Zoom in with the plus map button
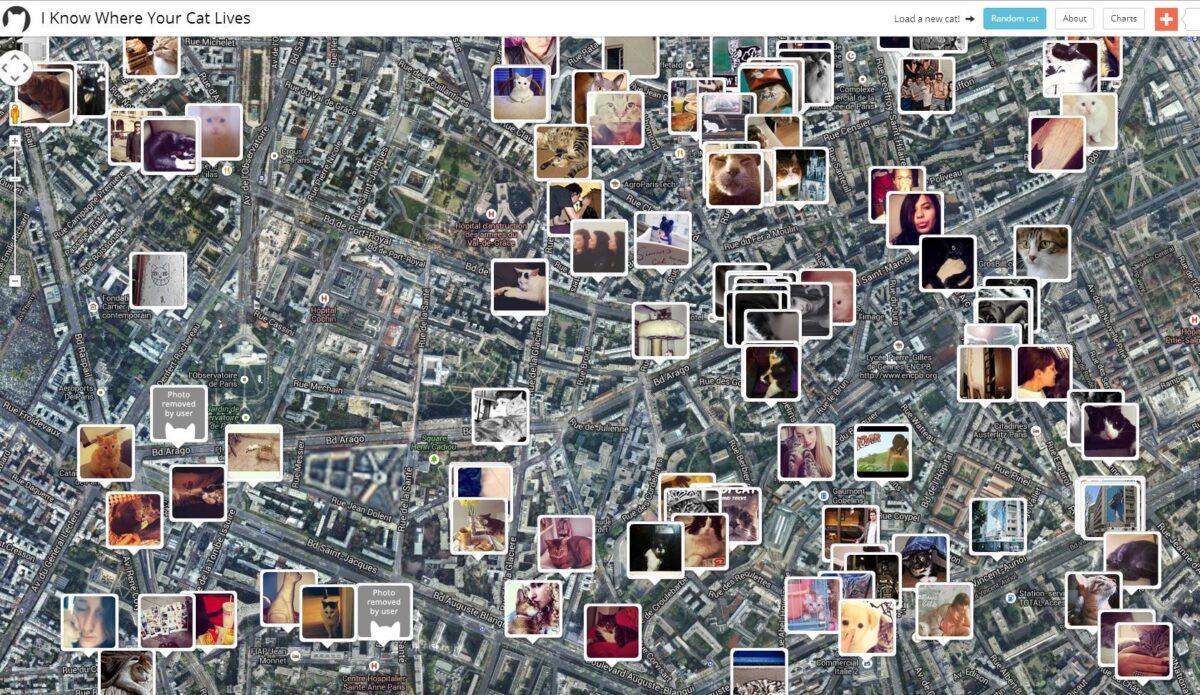This screenshot has width=1200, height=695. 15,141
